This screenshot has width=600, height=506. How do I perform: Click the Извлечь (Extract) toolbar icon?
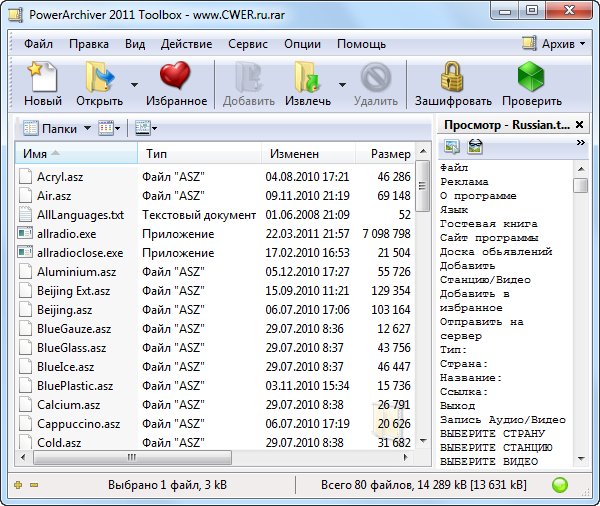[307, 77]
